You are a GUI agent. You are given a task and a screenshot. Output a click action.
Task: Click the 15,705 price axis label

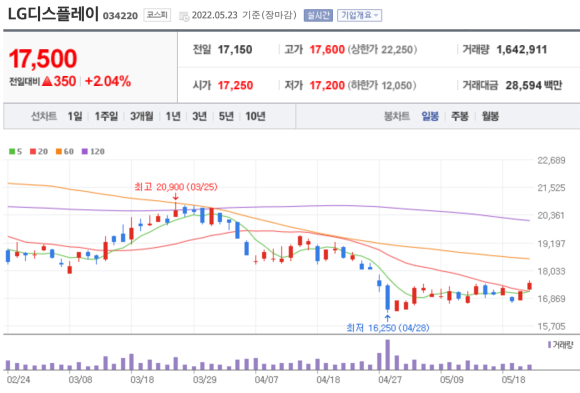(x=551, y=326)
